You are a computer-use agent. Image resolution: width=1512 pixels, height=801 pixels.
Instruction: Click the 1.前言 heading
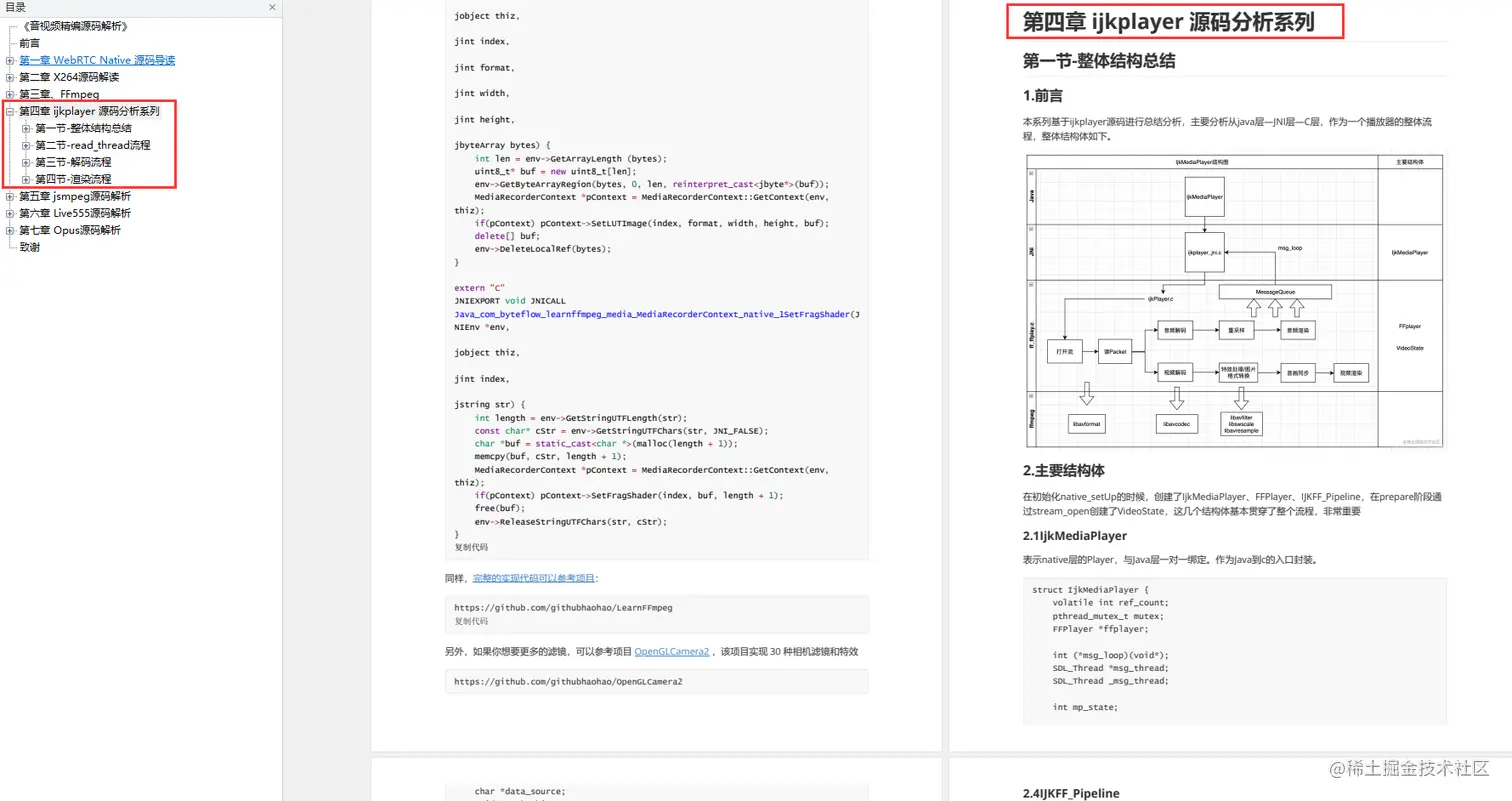[1042, 96]
